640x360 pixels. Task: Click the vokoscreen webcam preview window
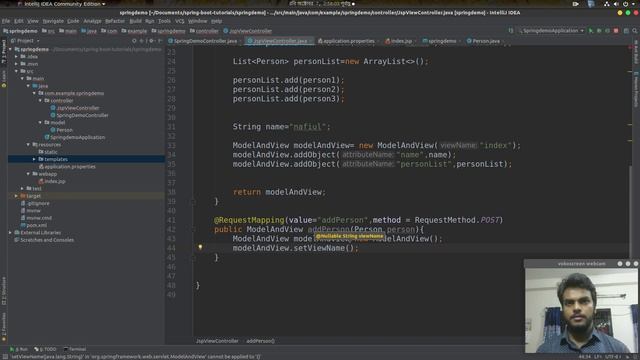click(581, 310)
